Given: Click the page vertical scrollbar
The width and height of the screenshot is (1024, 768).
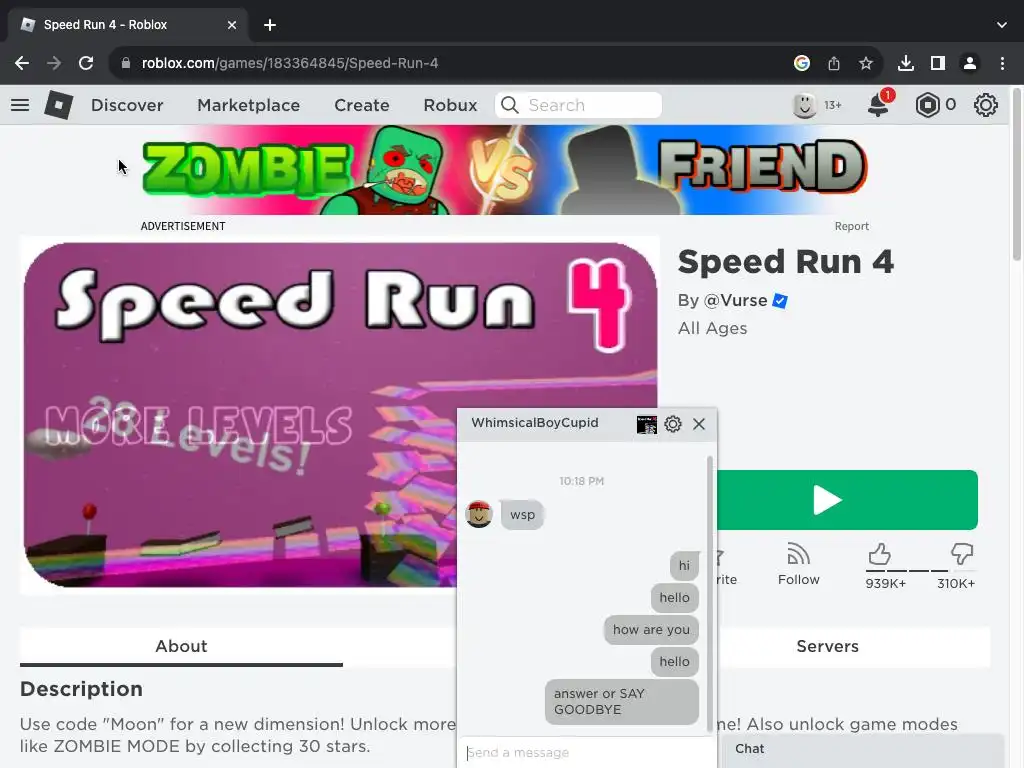Looking at the screenshot, I should (1016, 176).
